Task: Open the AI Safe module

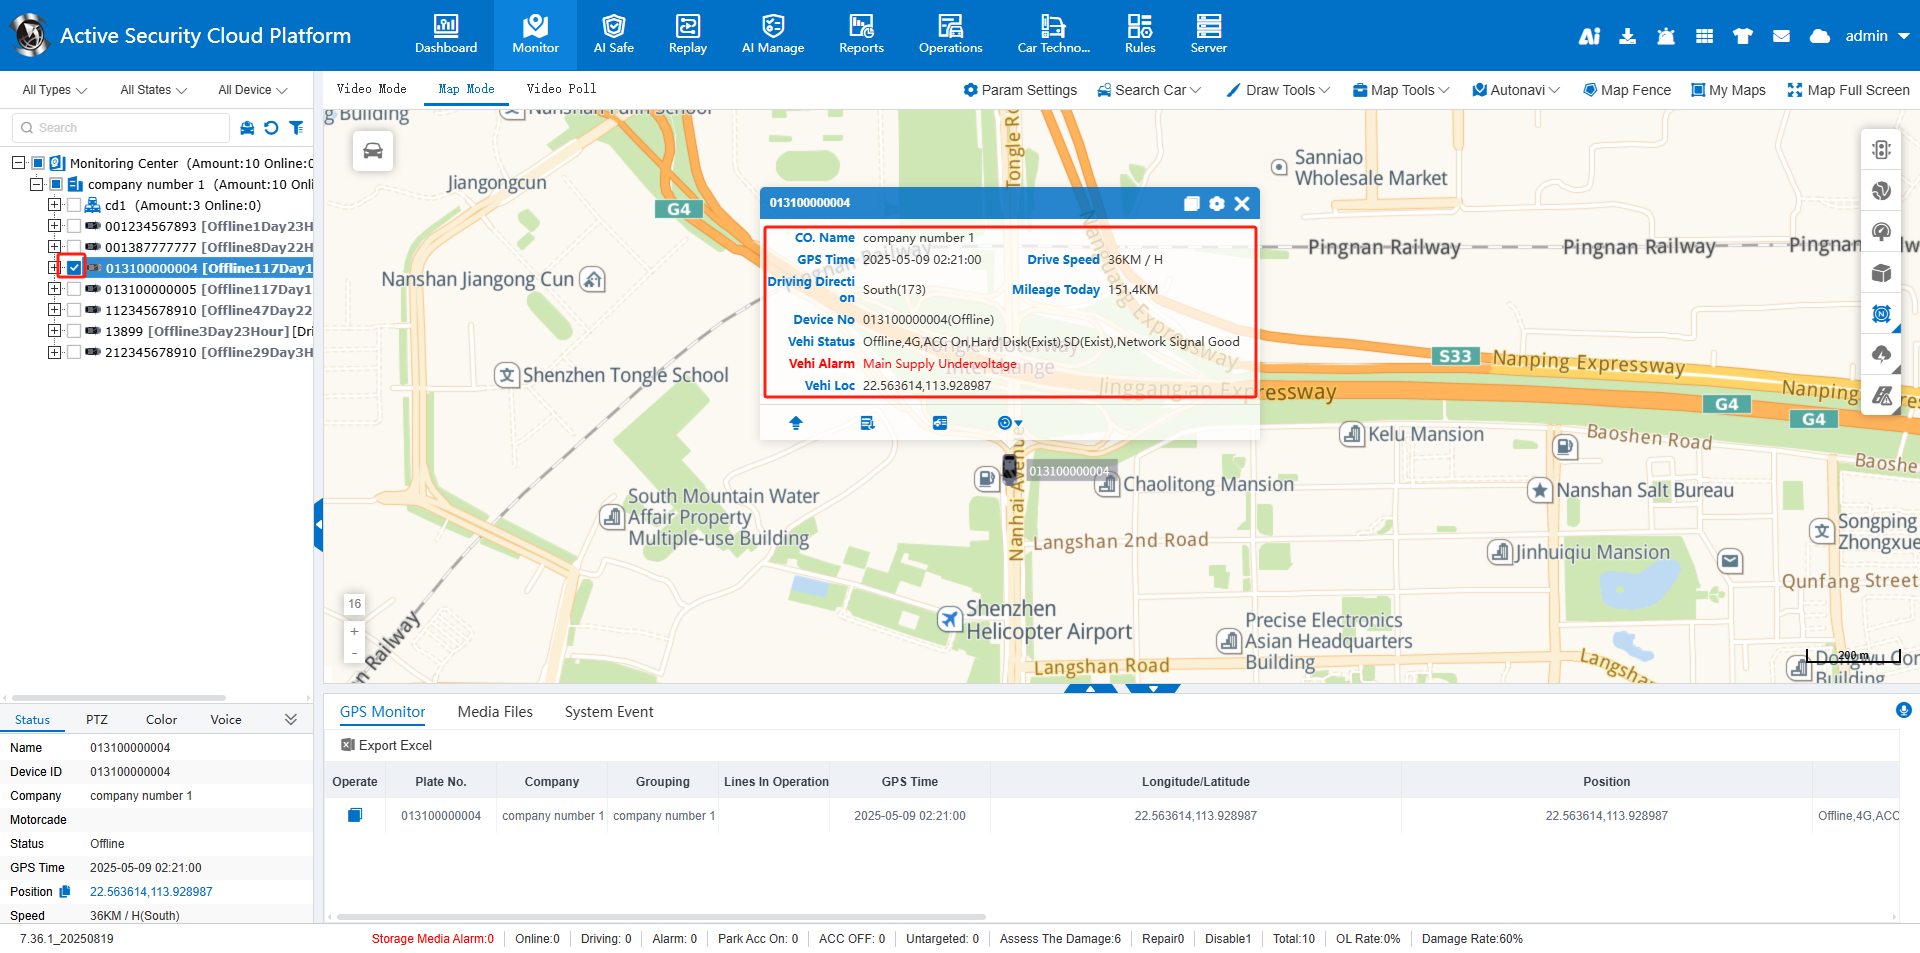Action: pyautogui.click(x=613, y=34)
